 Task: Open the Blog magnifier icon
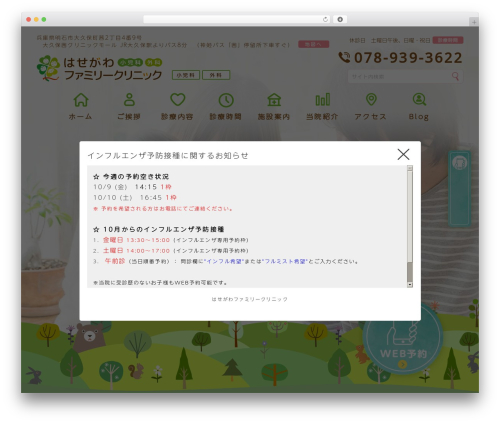[419, 99]
